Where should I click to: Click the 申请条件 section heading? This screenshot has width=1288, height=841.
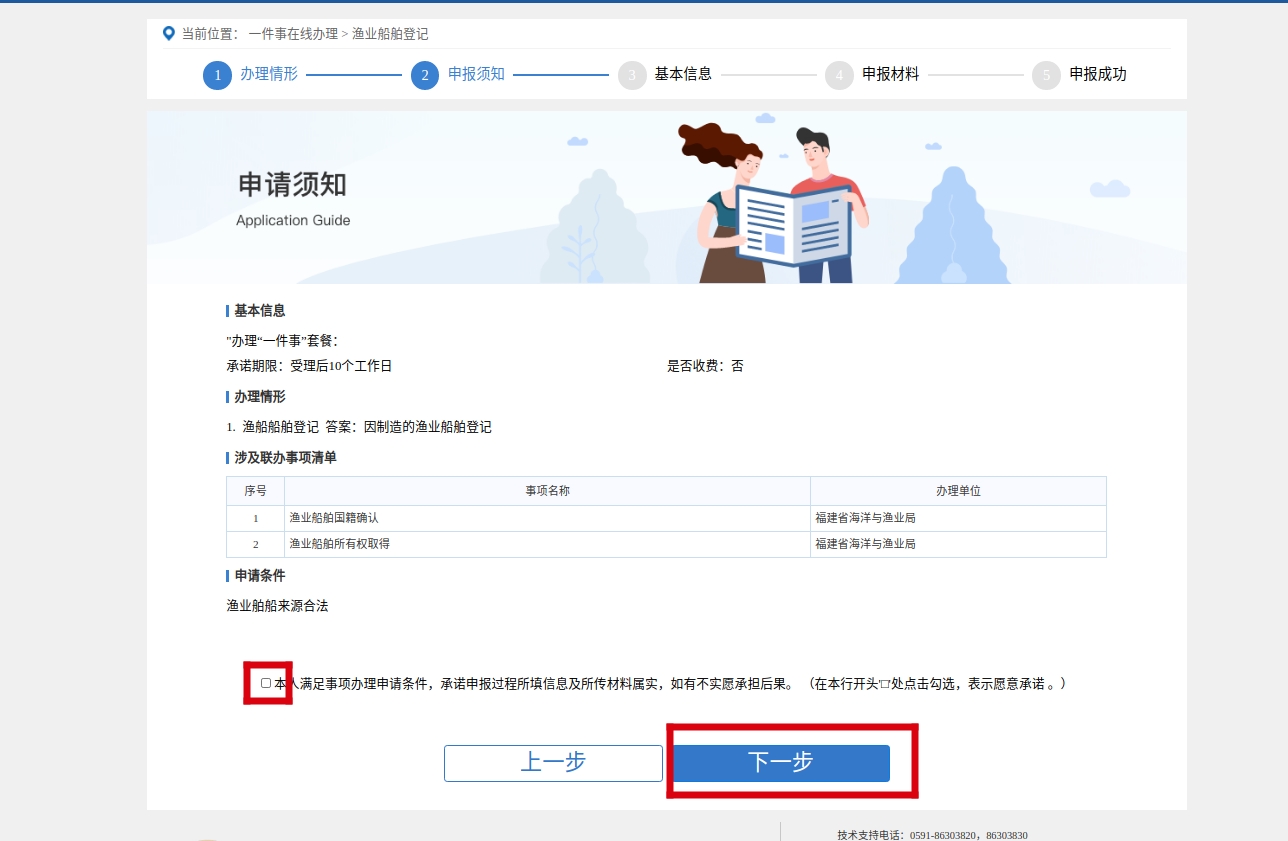[259, 576]
